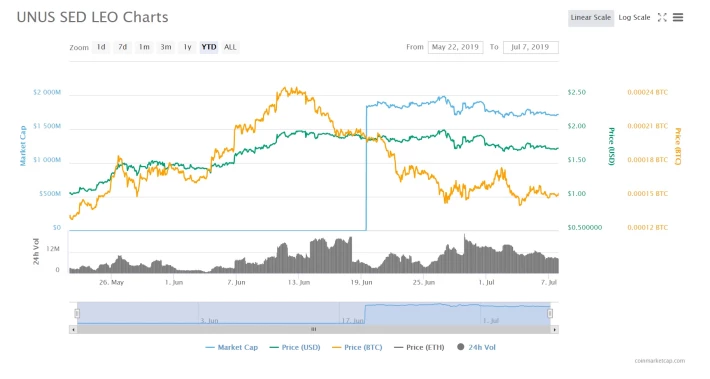This screenshot has height=379, width=710.
Task: Open the chart hamburger menu icon
Action: point(677,17)
